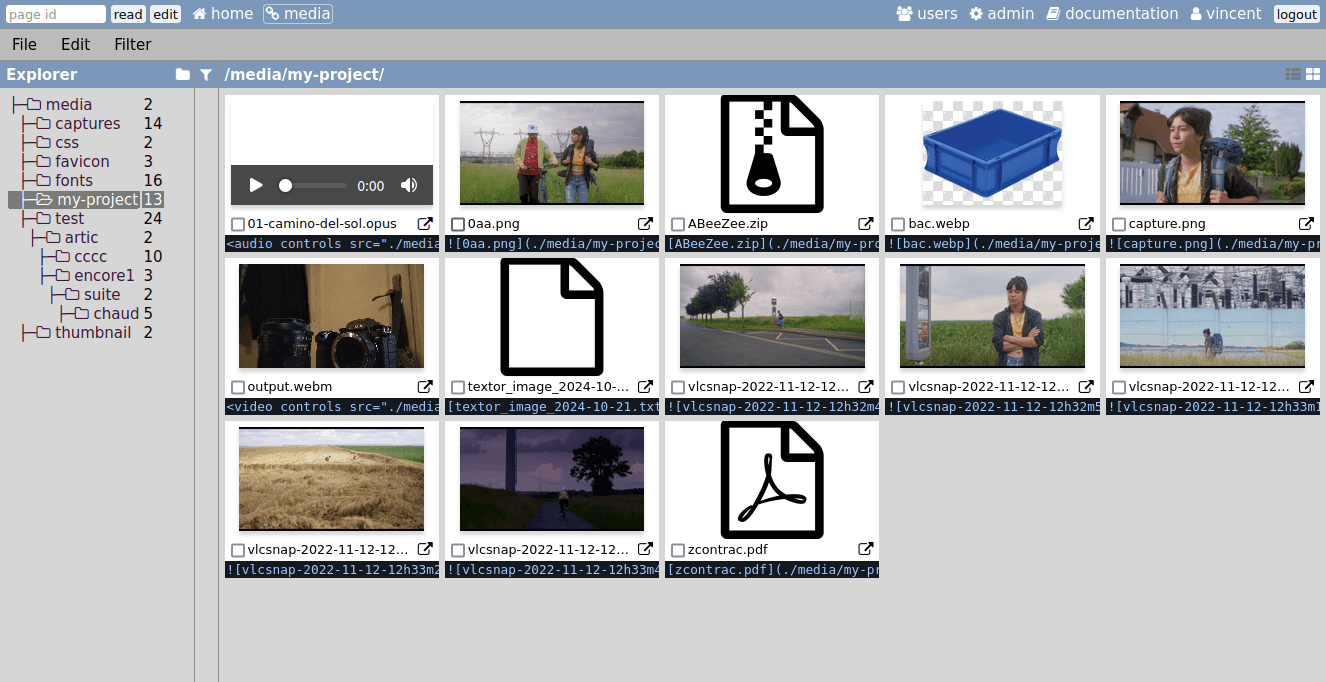Click the new folder icon in Explorer header
The height and width of the screenshot is (682, 1326).
pos(182,74)
